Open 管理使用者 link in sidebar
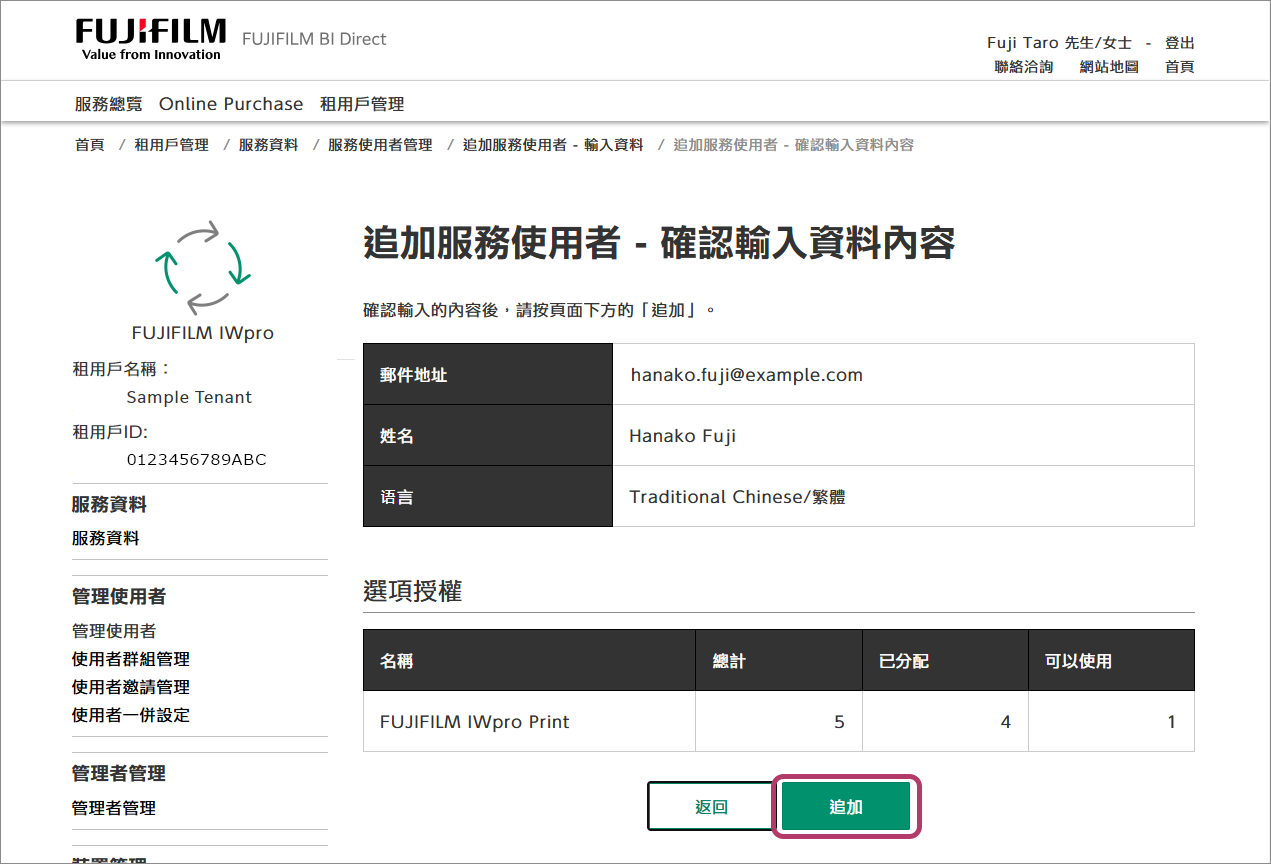Viewport: 1271px width, 864px height. tap(114, 631)
